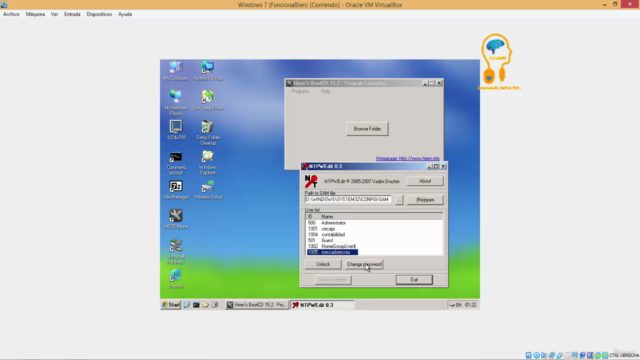Select the highlighted user row with ID 1005
This screenshot has width=640, height=360.
(x=332, y=252)
